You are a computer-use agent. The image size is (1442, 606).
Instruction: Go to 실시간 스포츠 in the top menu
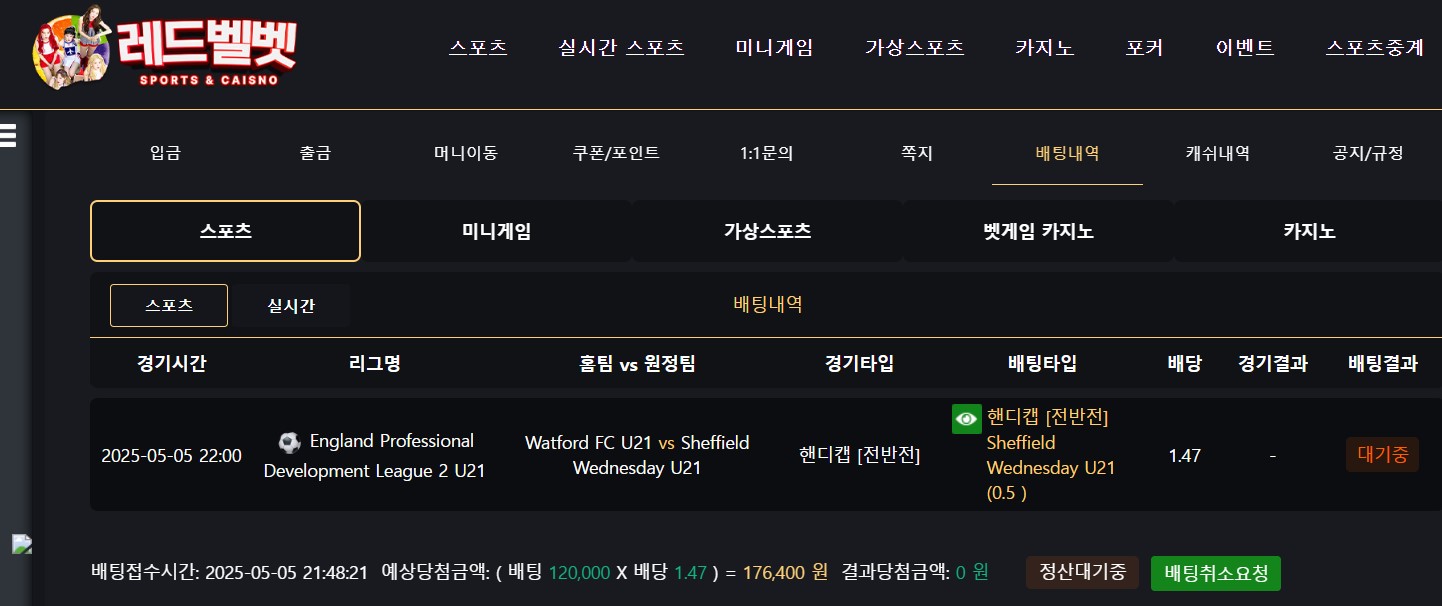pos(621,47)
